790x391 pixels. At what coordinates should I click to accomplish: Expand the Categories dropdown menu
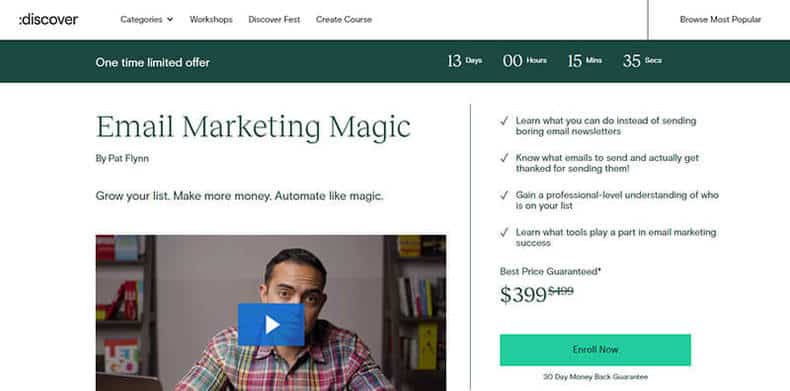pyautogui.click(x=147, y=20)
